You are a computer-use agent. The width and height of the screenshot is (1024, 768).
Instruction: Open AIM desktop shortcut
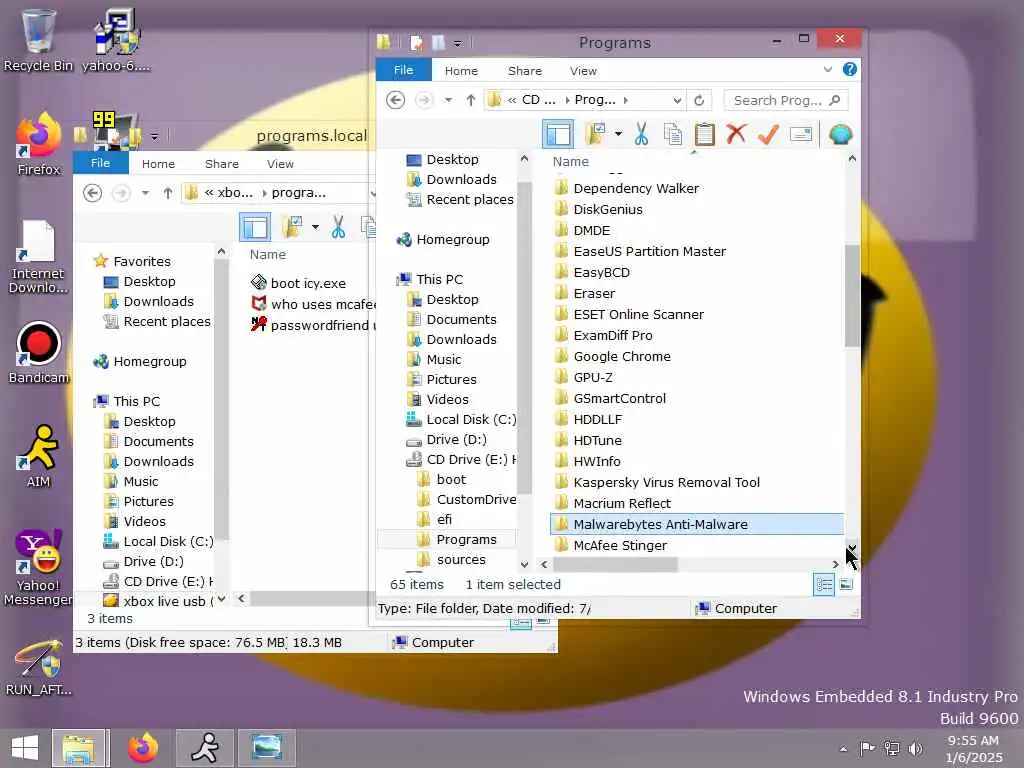pyautogui.click(x=39, y=456)
